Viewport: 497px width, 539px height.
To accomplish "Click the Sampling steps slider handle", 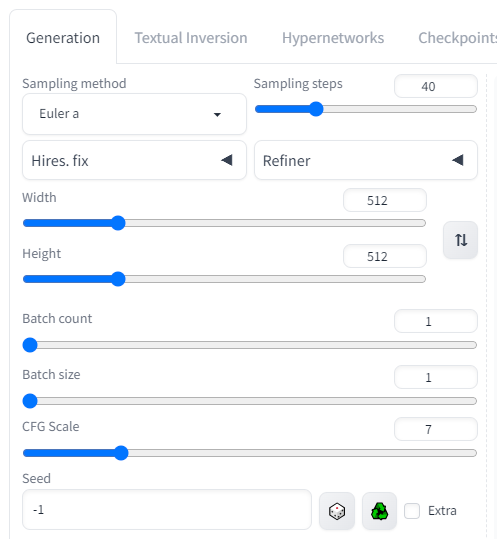I will pos(316,109).
